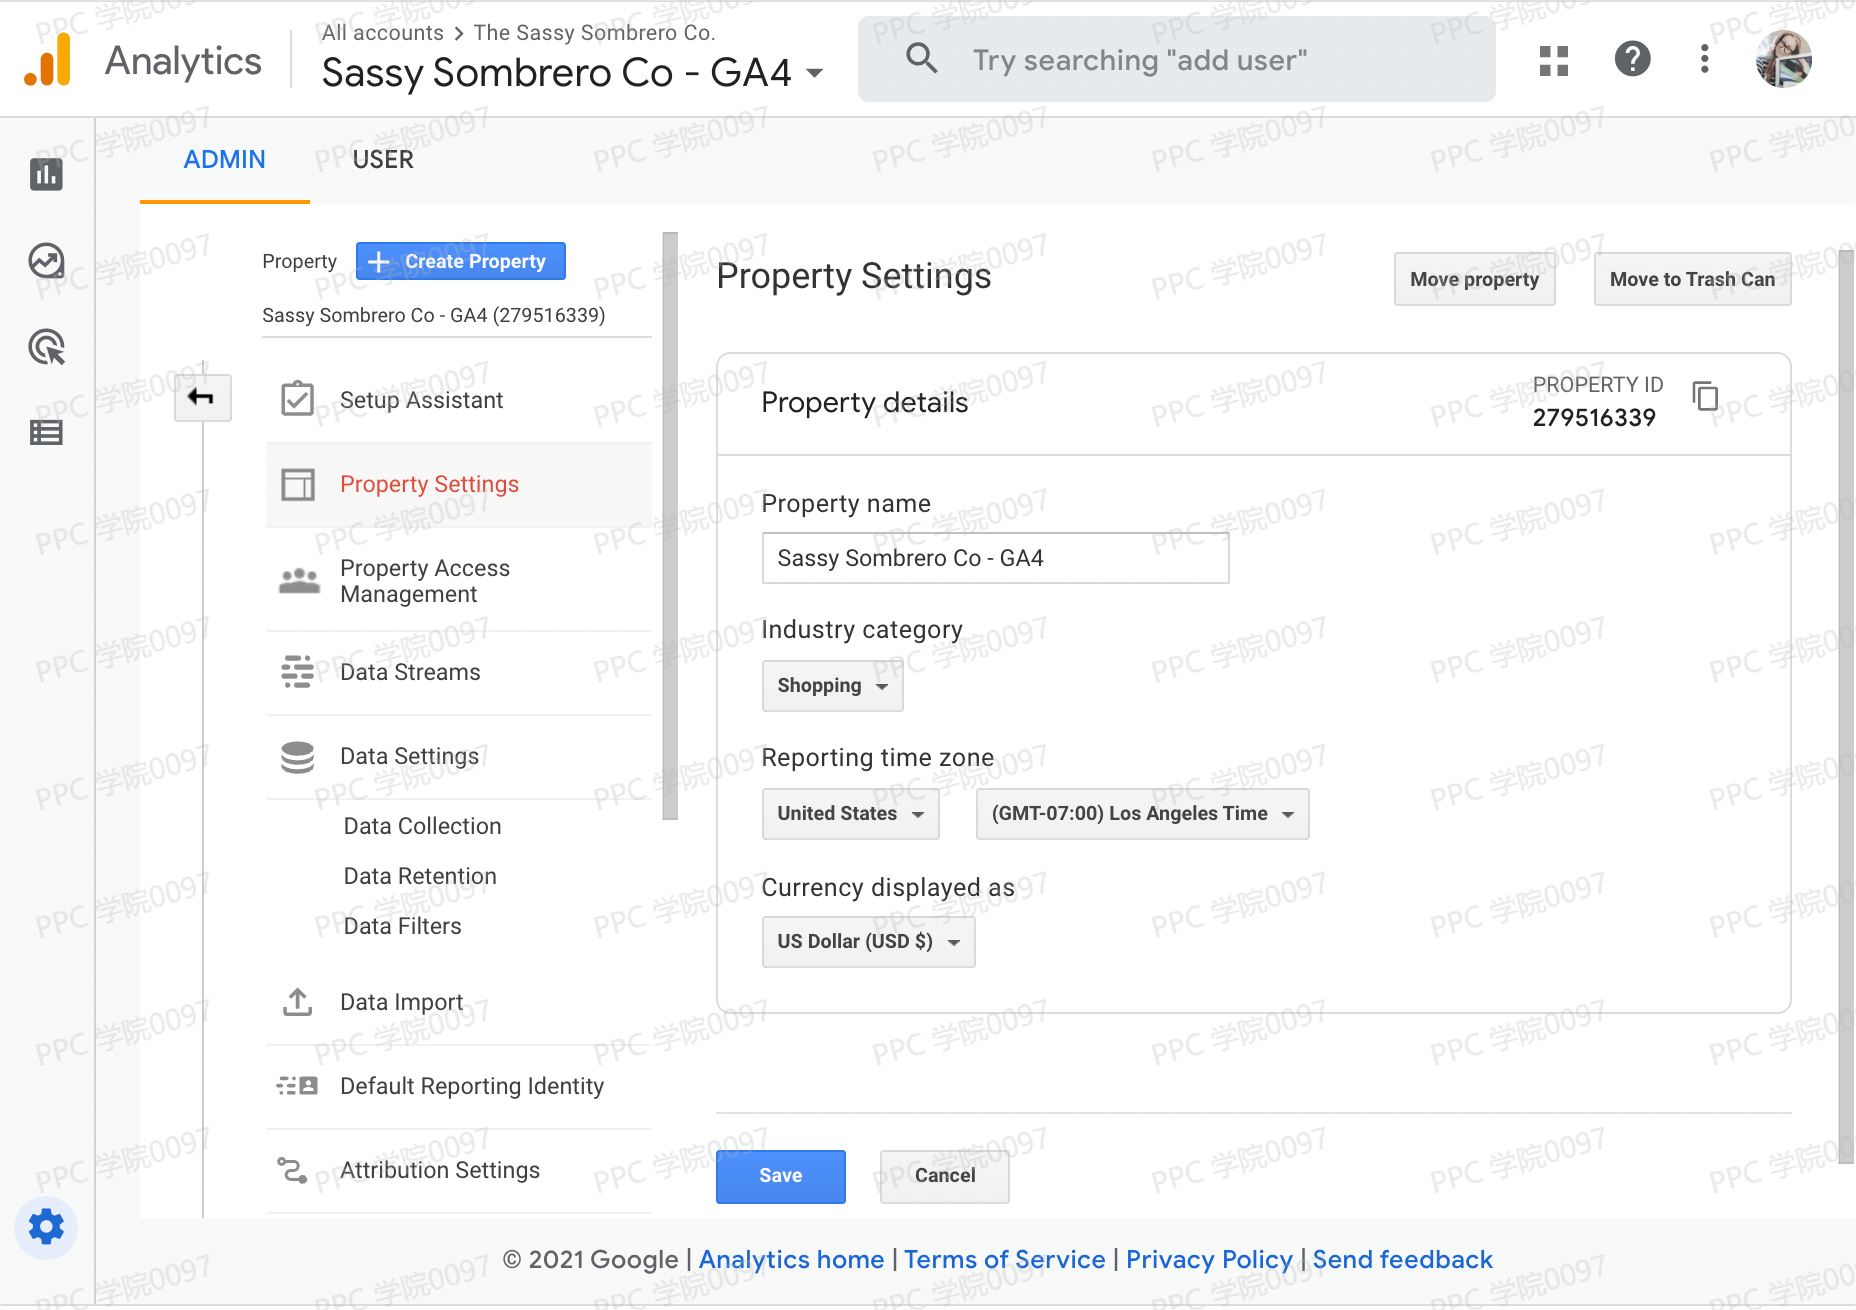The width and height of the screenshot is (1856, 1310).
Task: Open Data Streams in the property menu
Action: point(410,672)
